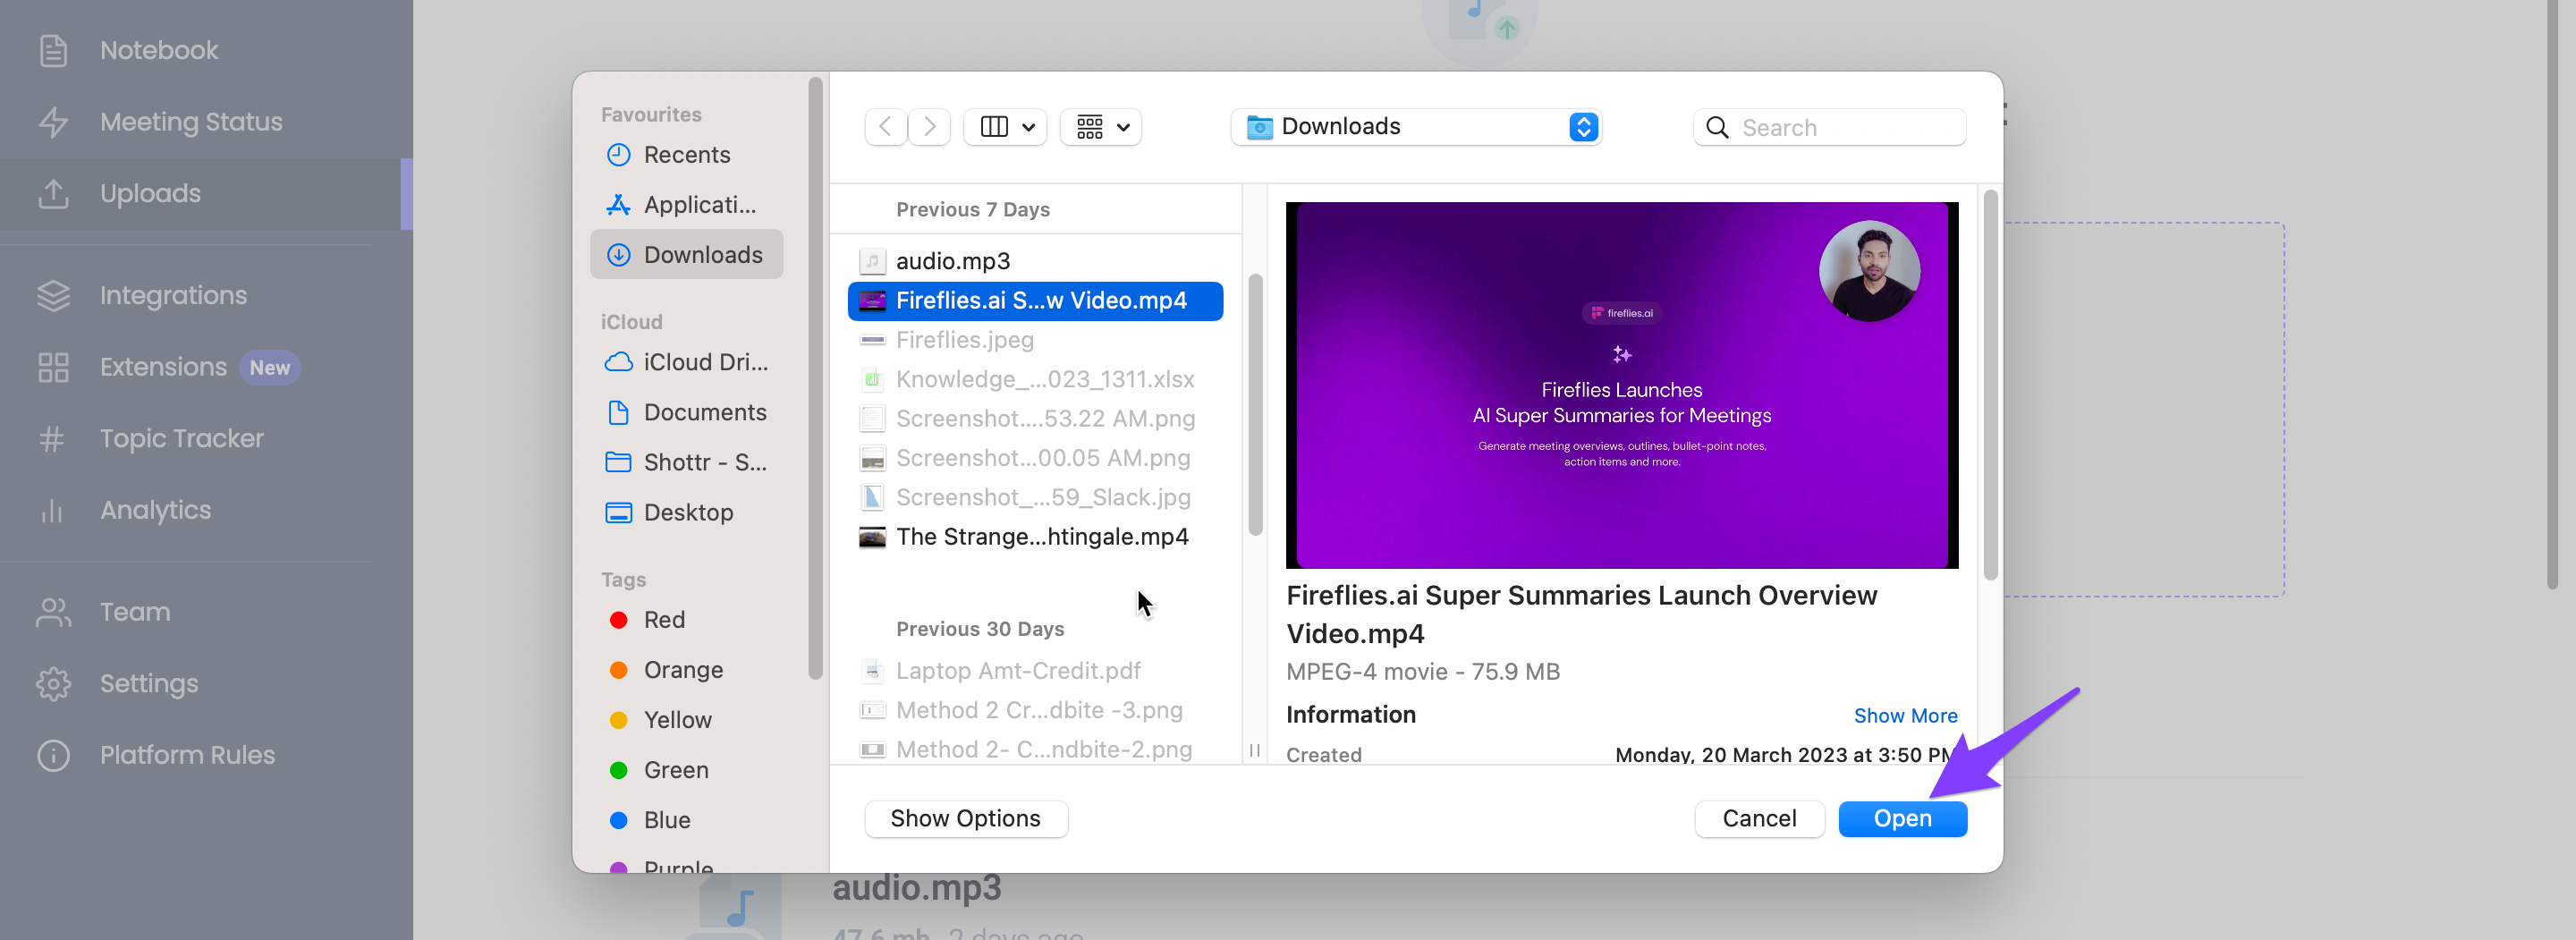Screen dimensions: 2576x940
Task: Open the group-by grid dropdown
Action: click(x=1101, y=127)
